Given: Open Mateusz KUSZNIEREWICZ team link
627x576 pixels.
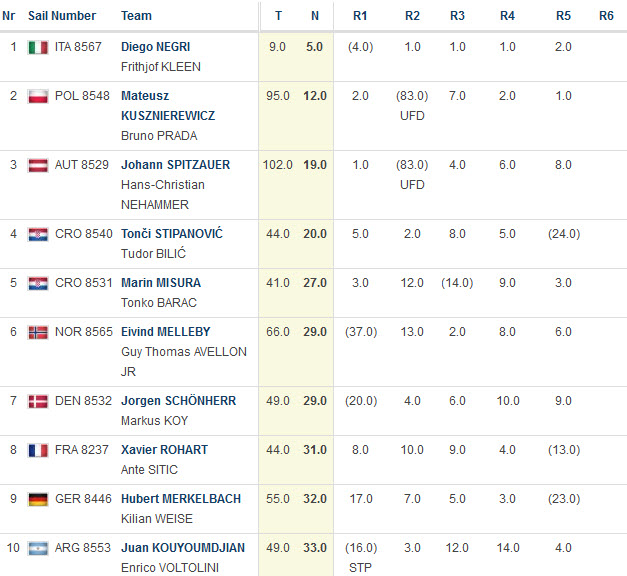Looking at the screenshot, I should (168, 106).
